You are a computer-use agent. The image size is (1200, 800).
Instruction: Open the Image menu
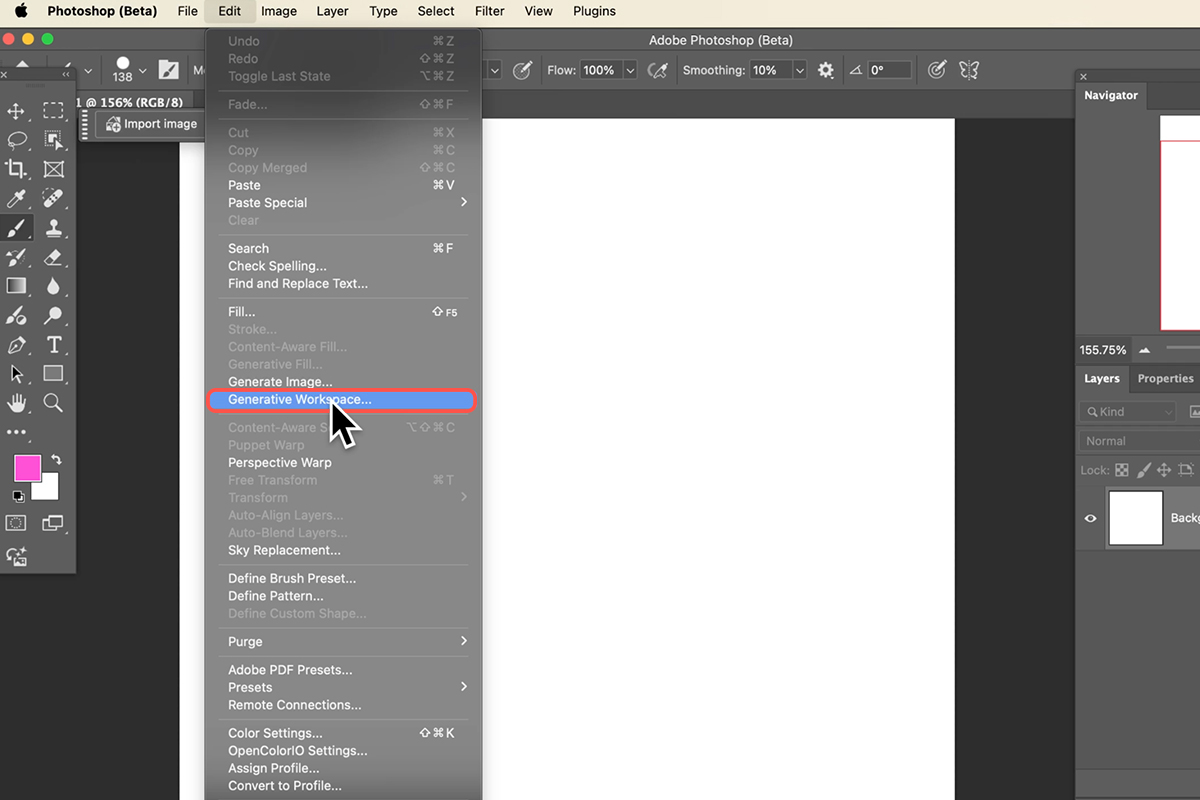(x=279, y=11)
